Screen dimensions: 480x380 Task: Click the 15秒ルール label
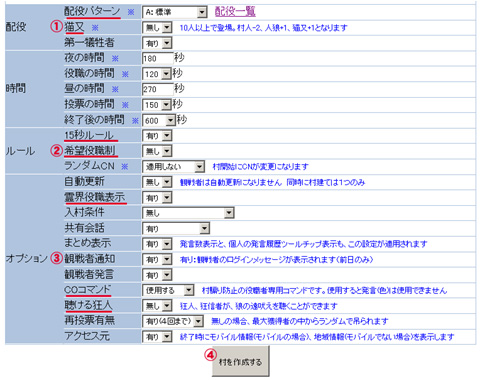click(89, 135)
